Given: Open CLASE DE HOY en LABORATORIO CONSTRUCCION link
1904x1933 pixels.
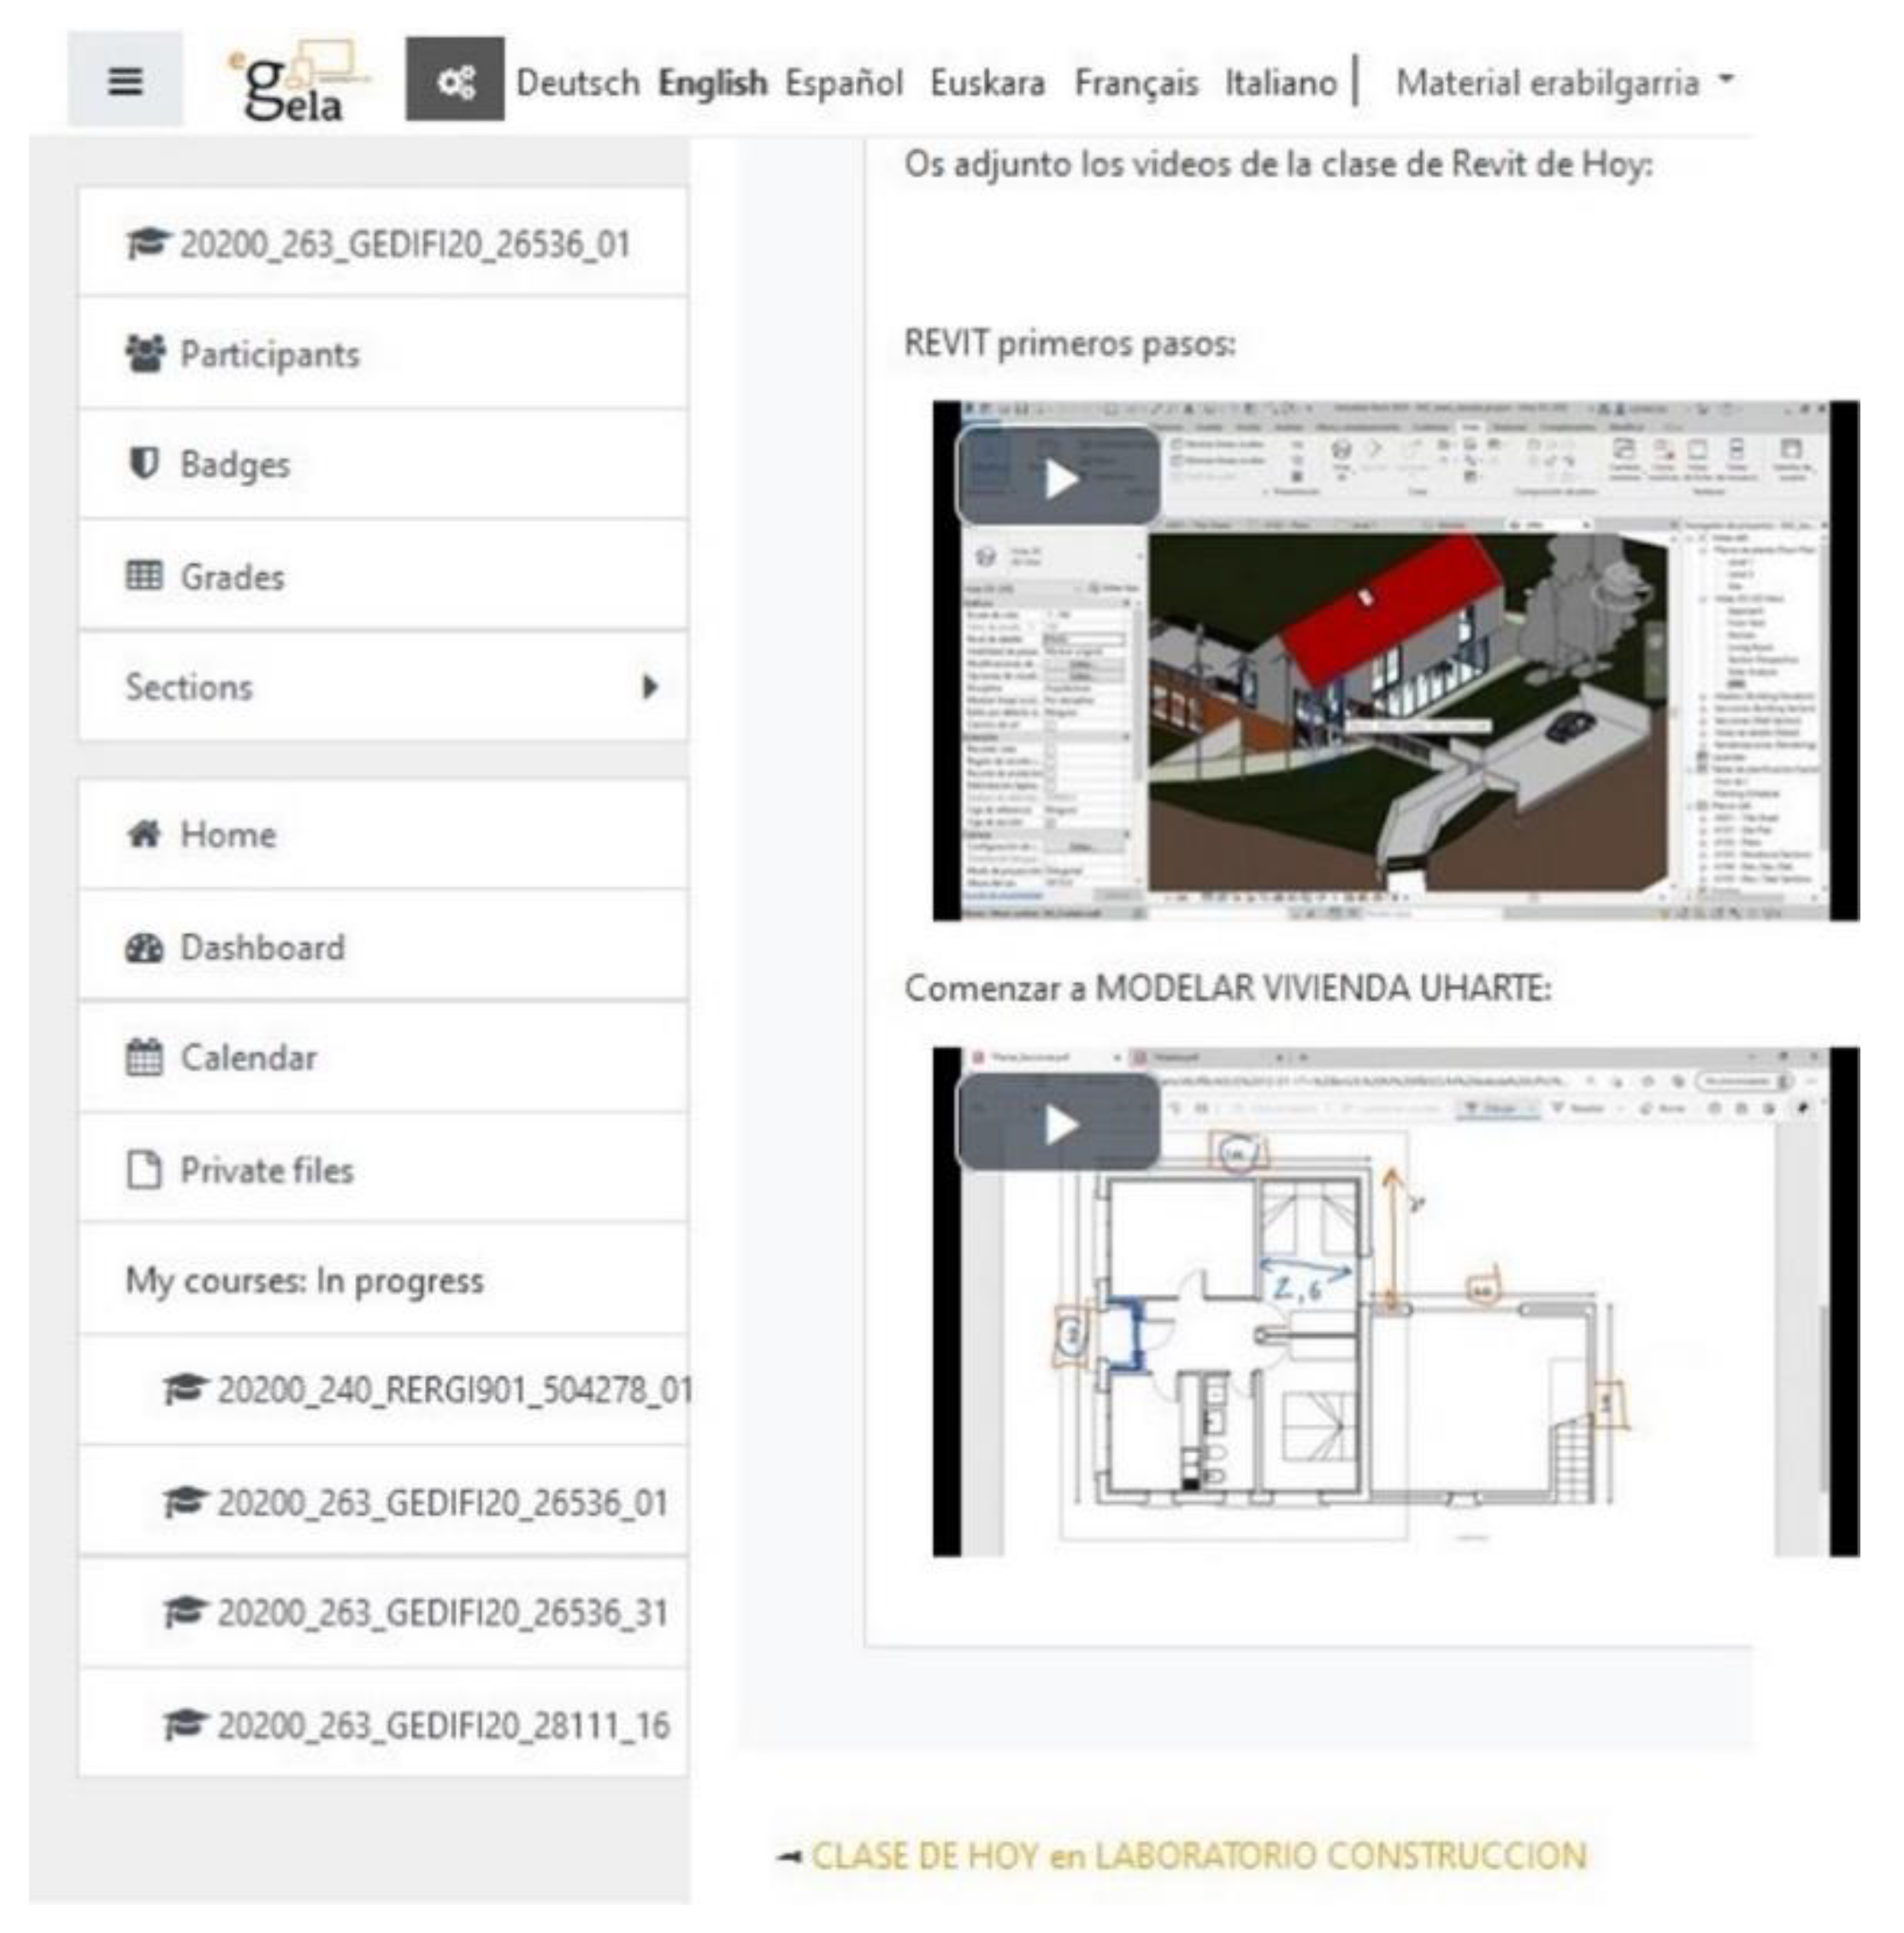Looking at the screenshot, I should (x=1198, y=1856).
